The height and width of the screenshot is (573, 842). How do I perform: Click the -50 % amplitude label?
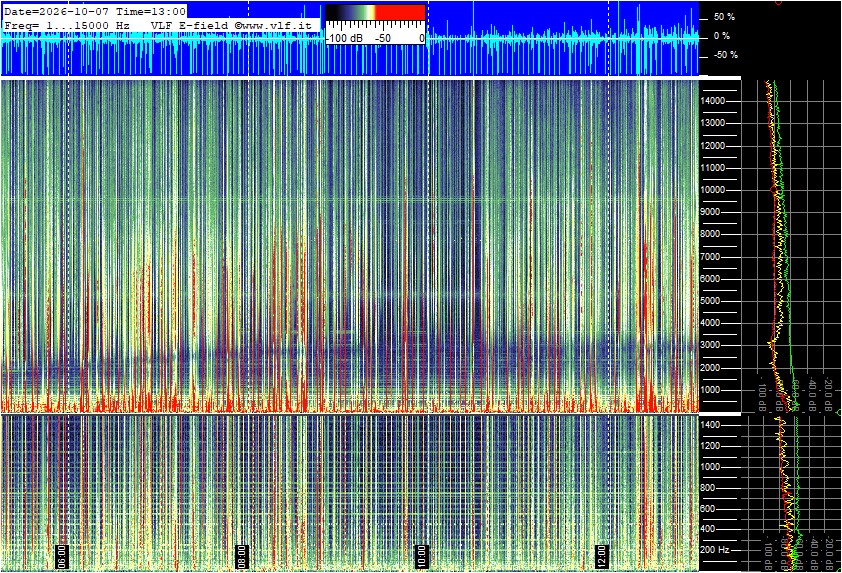point(725,55)
